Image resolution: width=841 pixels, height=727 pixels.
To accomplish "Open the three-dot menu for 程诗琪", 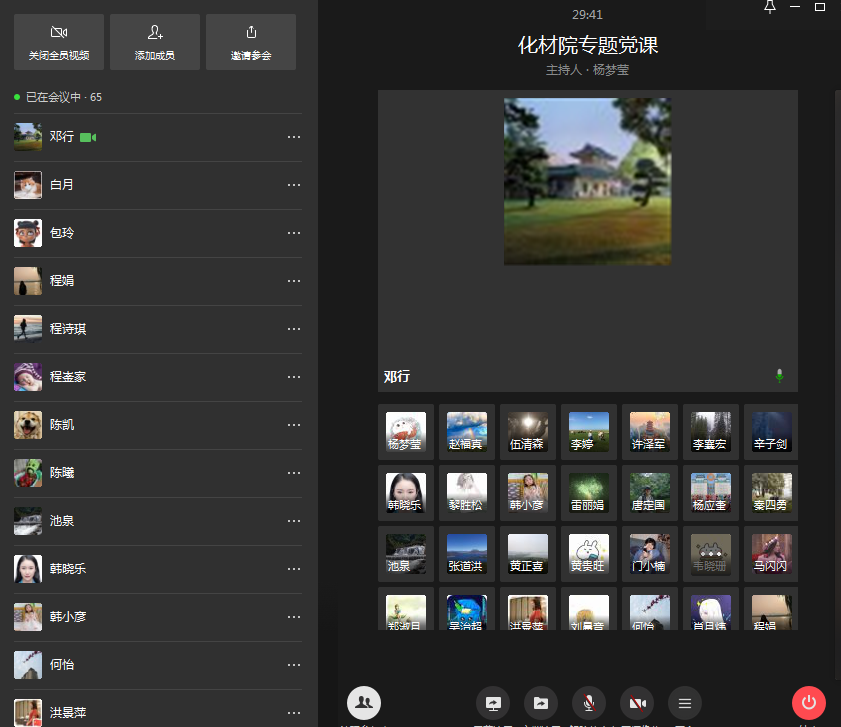I will coord(294,329).
